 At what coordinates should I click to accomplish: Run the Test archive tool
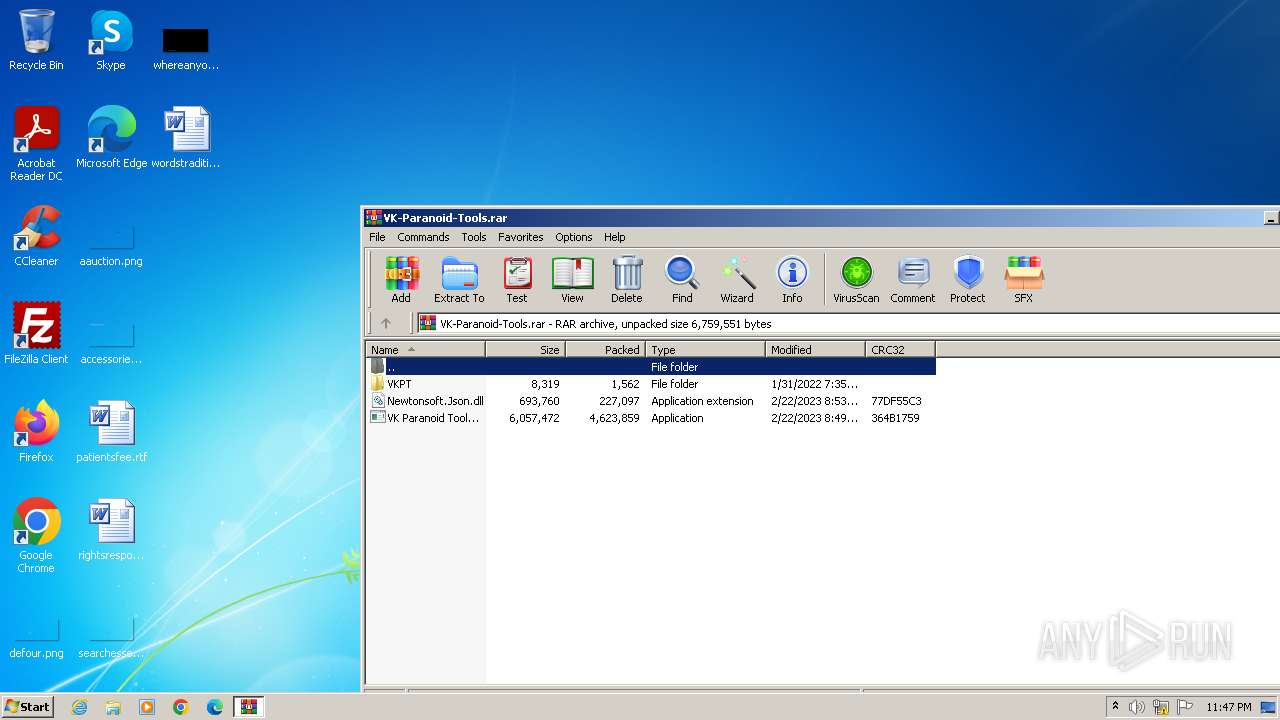tap(516, 279)
